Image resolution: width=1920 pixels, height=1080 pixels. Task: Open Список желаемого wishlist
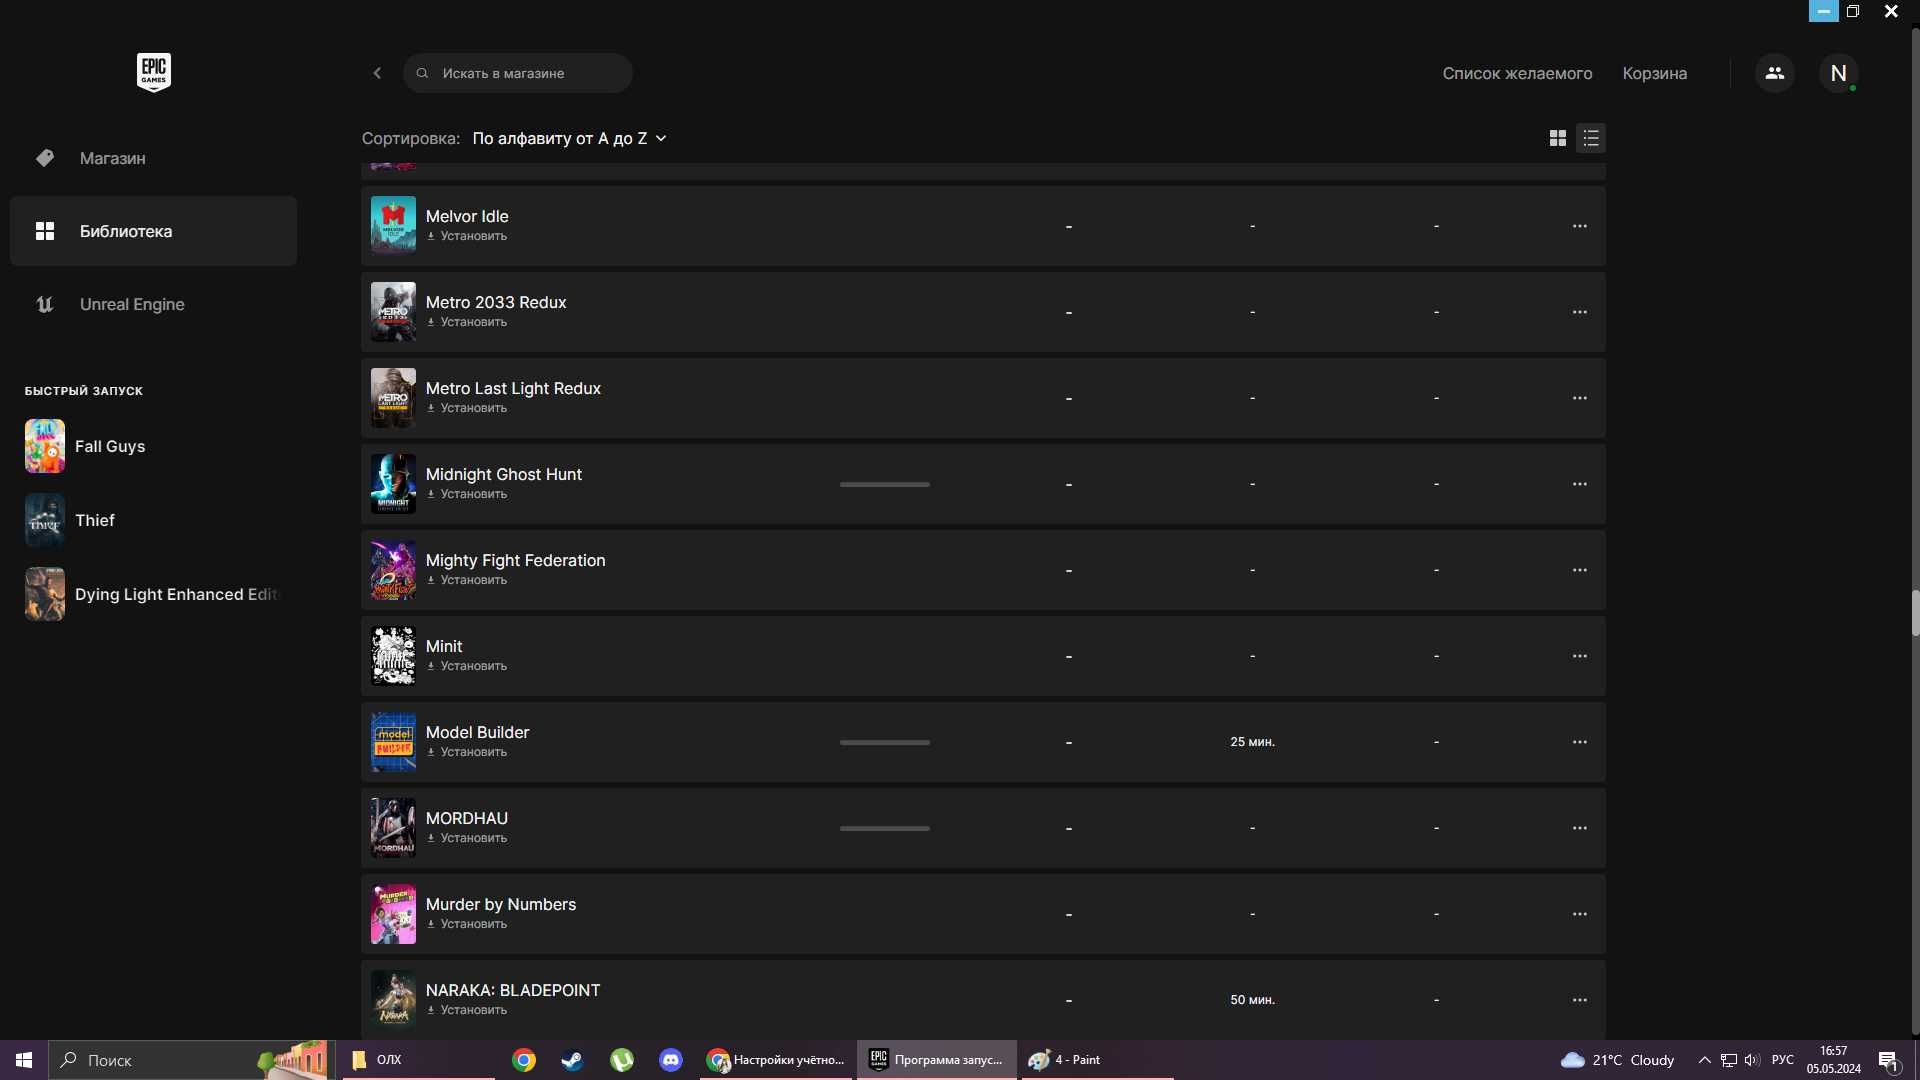1517,73
